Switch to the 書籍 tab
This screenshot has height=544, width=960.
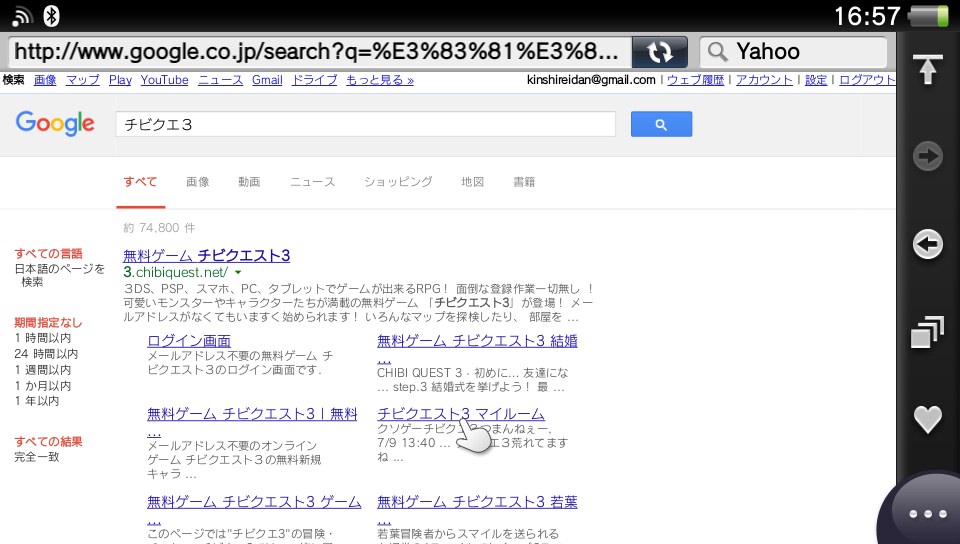(x=524, y=182)
